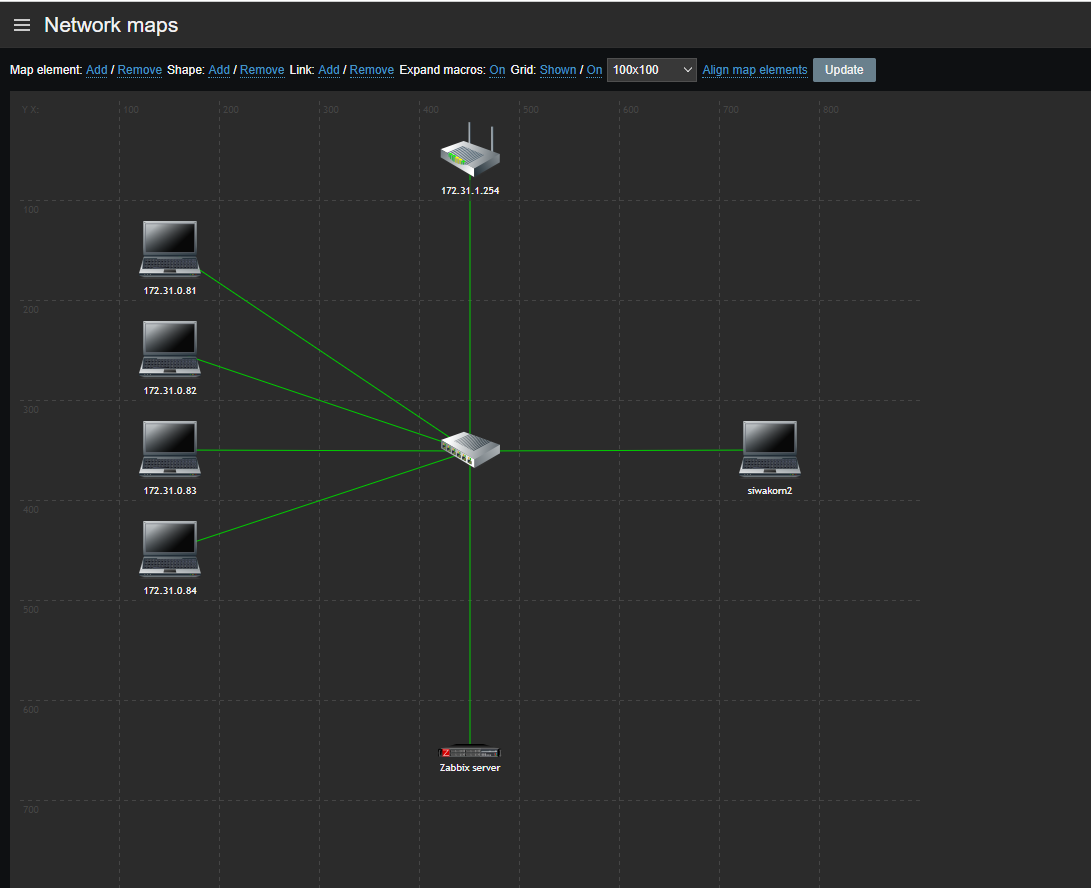This screenshot has height=888, width=1091.
Task: Click the 172.31.0.83 label
Action: coord(170,491)
